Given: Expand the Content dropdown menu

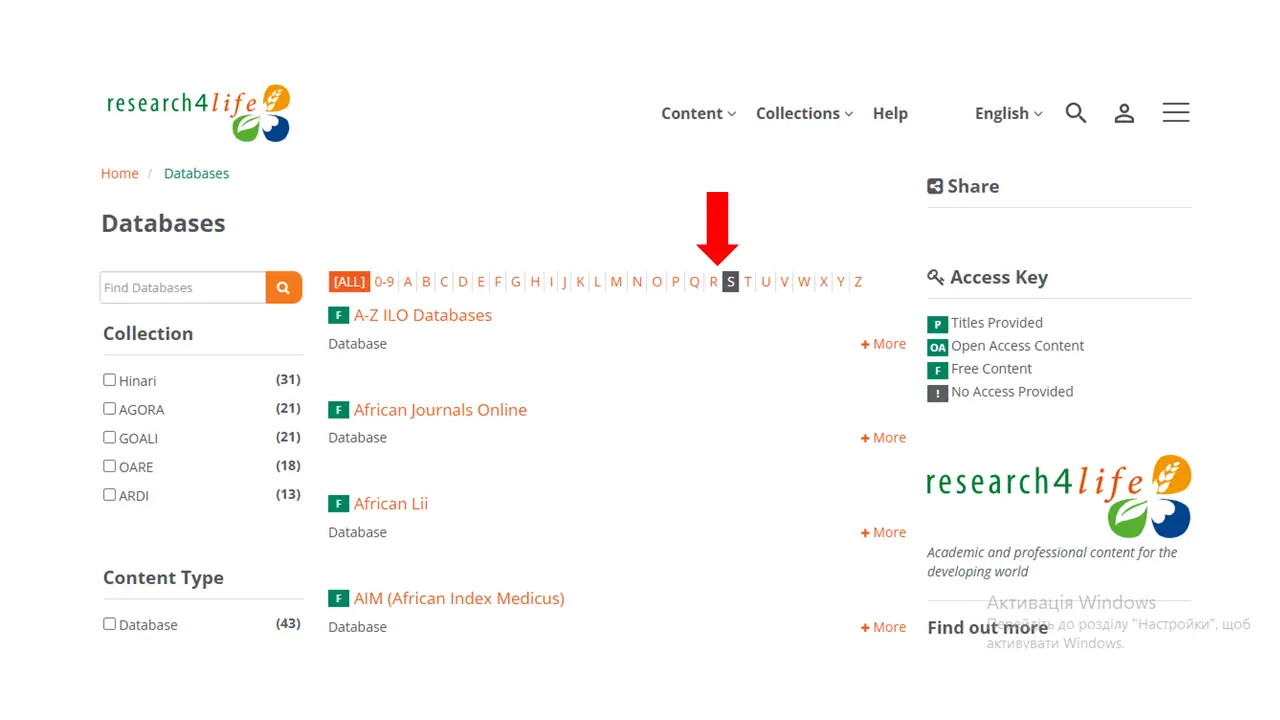Looking at the screenshot, I should (698, 113).
